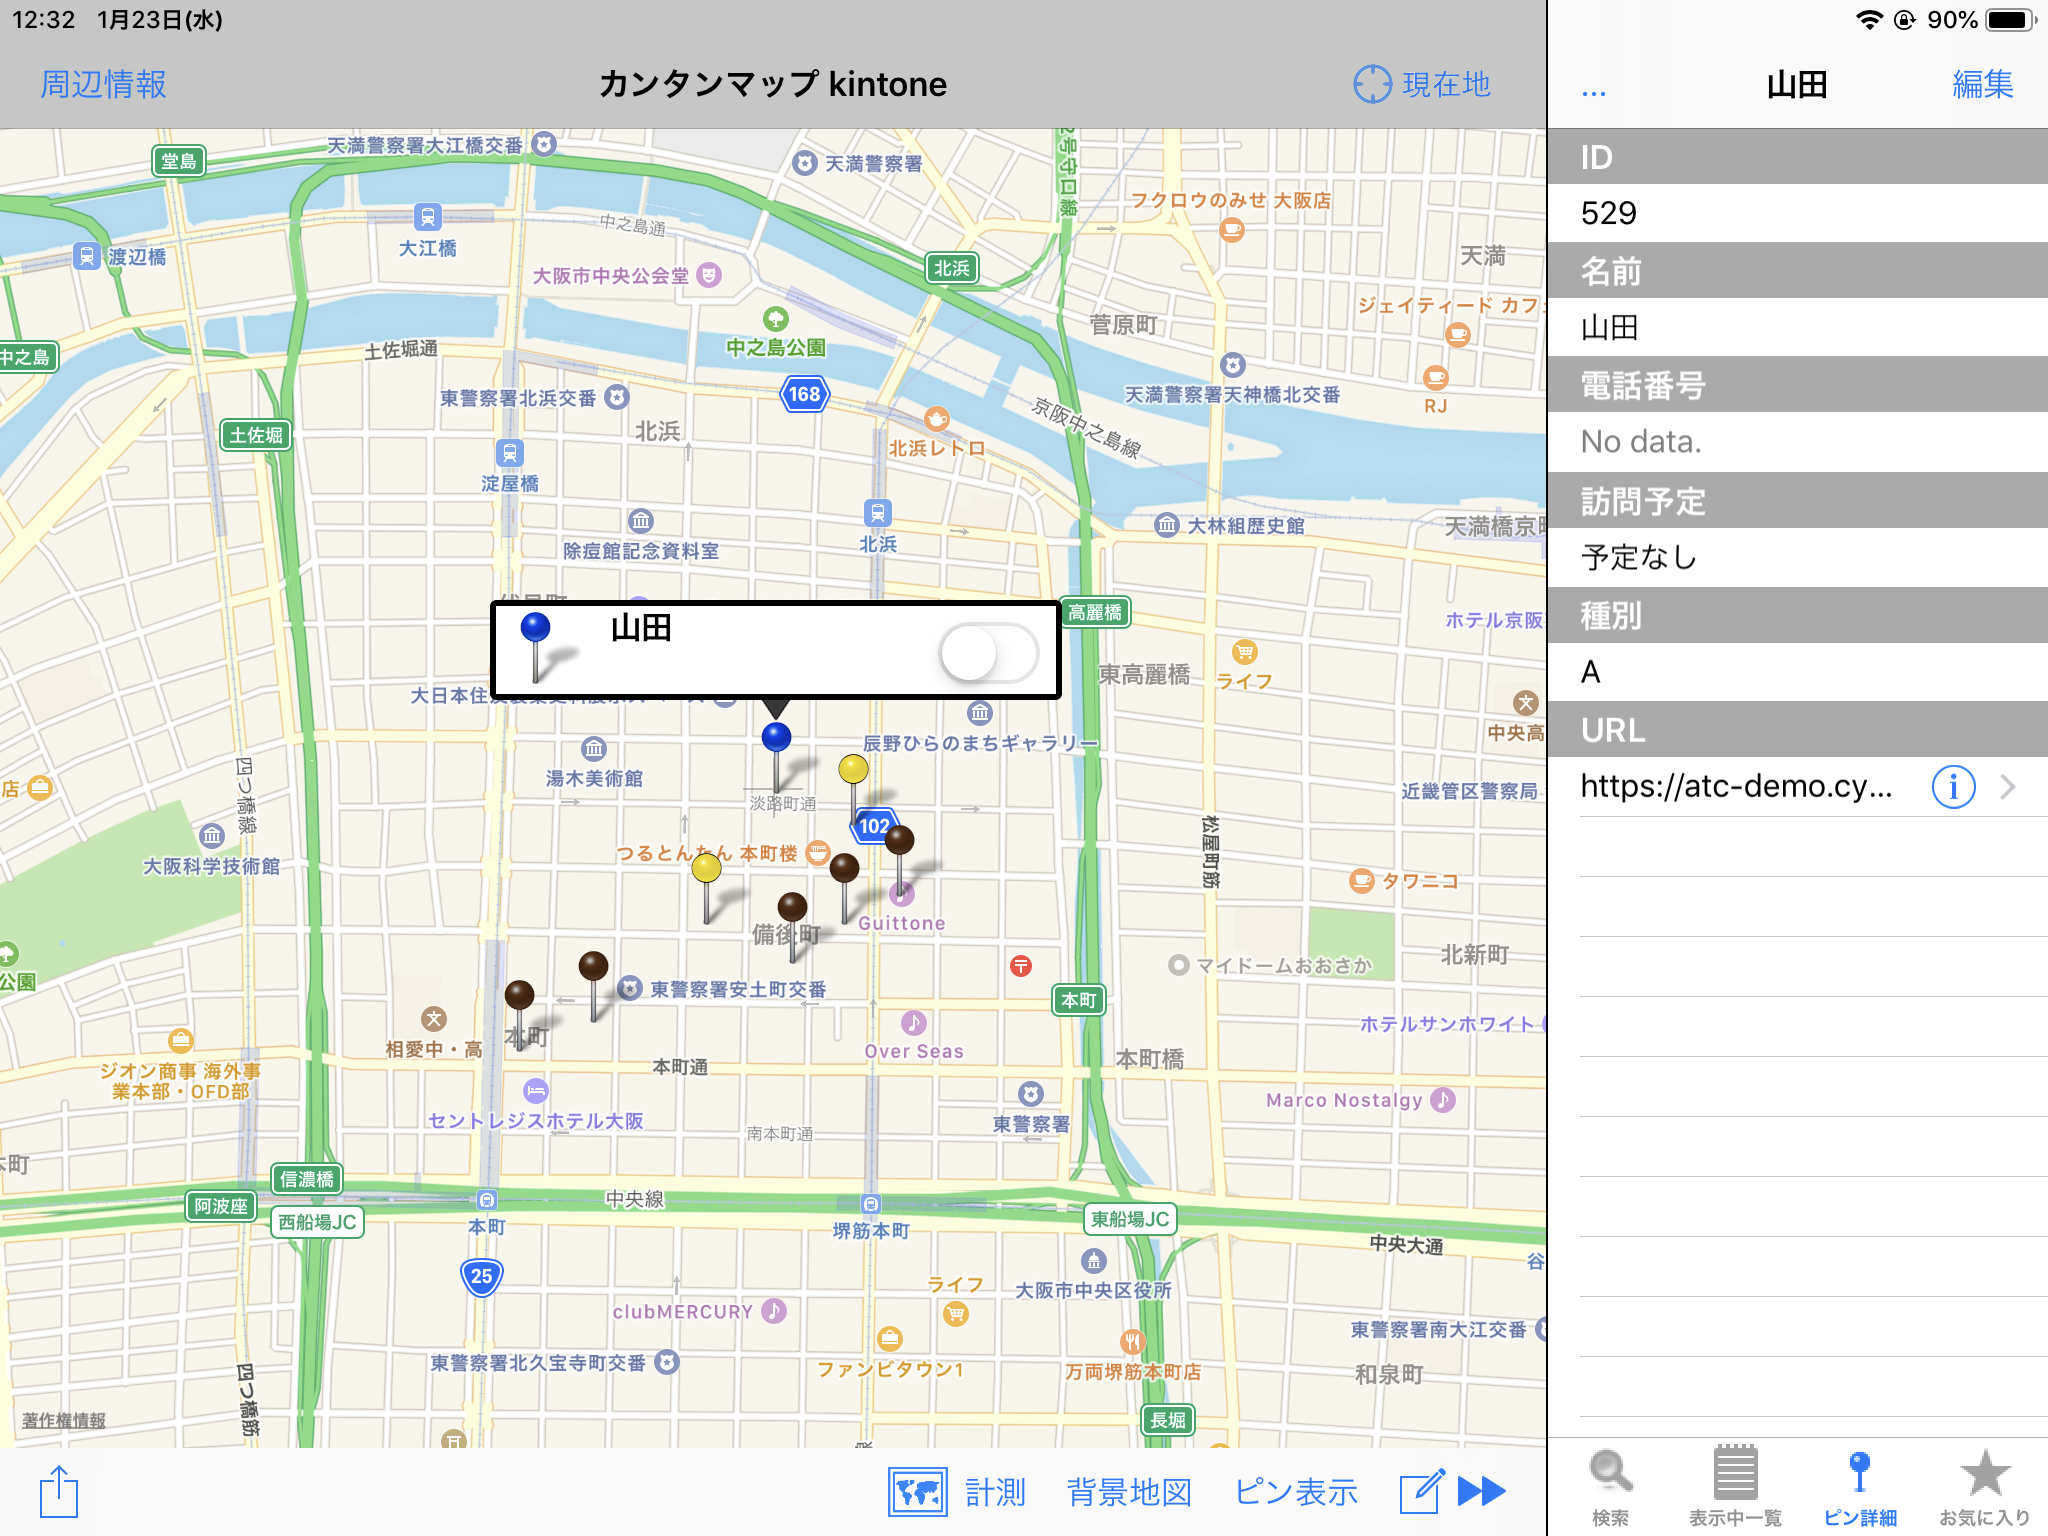This screenshot has width=2048, height=1536.
Task: Select the yellow pin near route 102
Action: (x=853, y=769)
